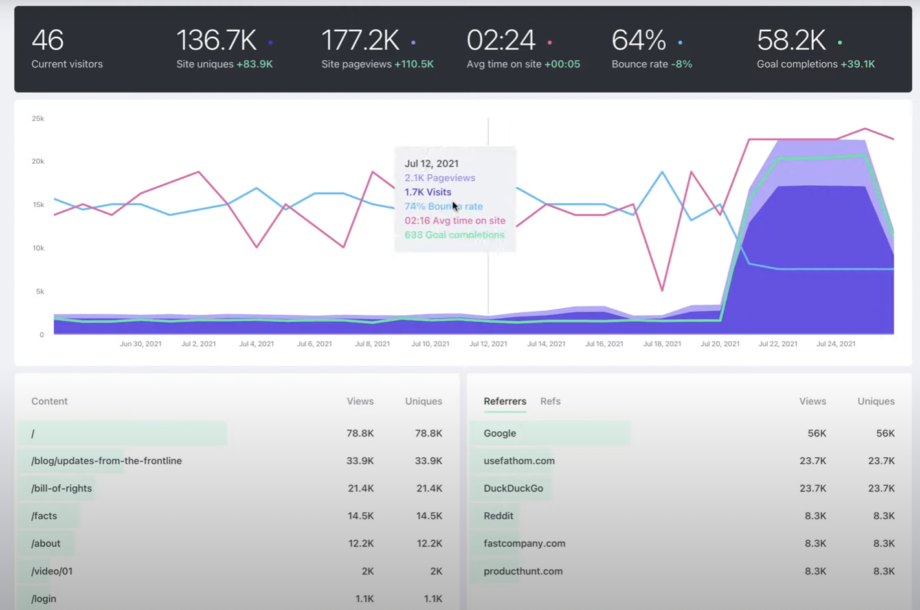
Task: Open the /blog/updates-from-the-frontline content page
Action: (x=113, y=461)
